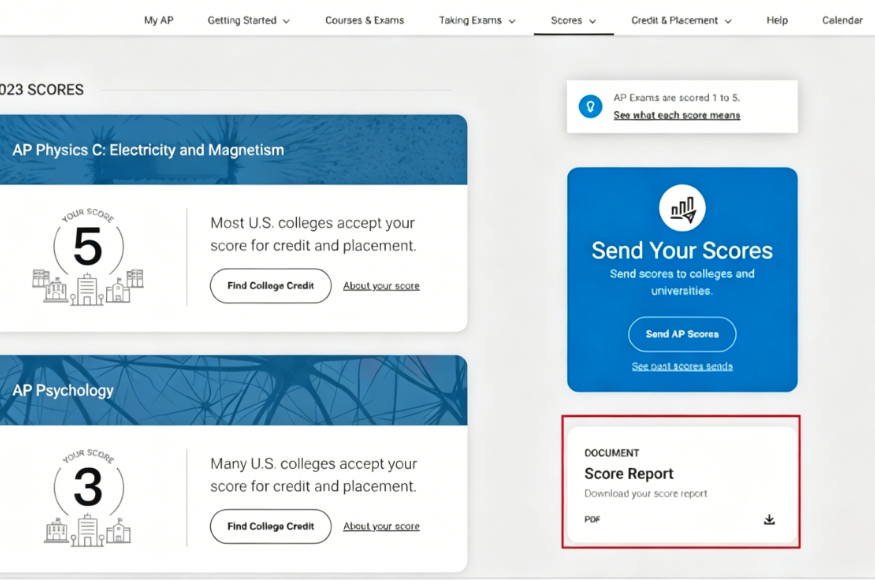Click the Score Report download icon

pos(769,519)
